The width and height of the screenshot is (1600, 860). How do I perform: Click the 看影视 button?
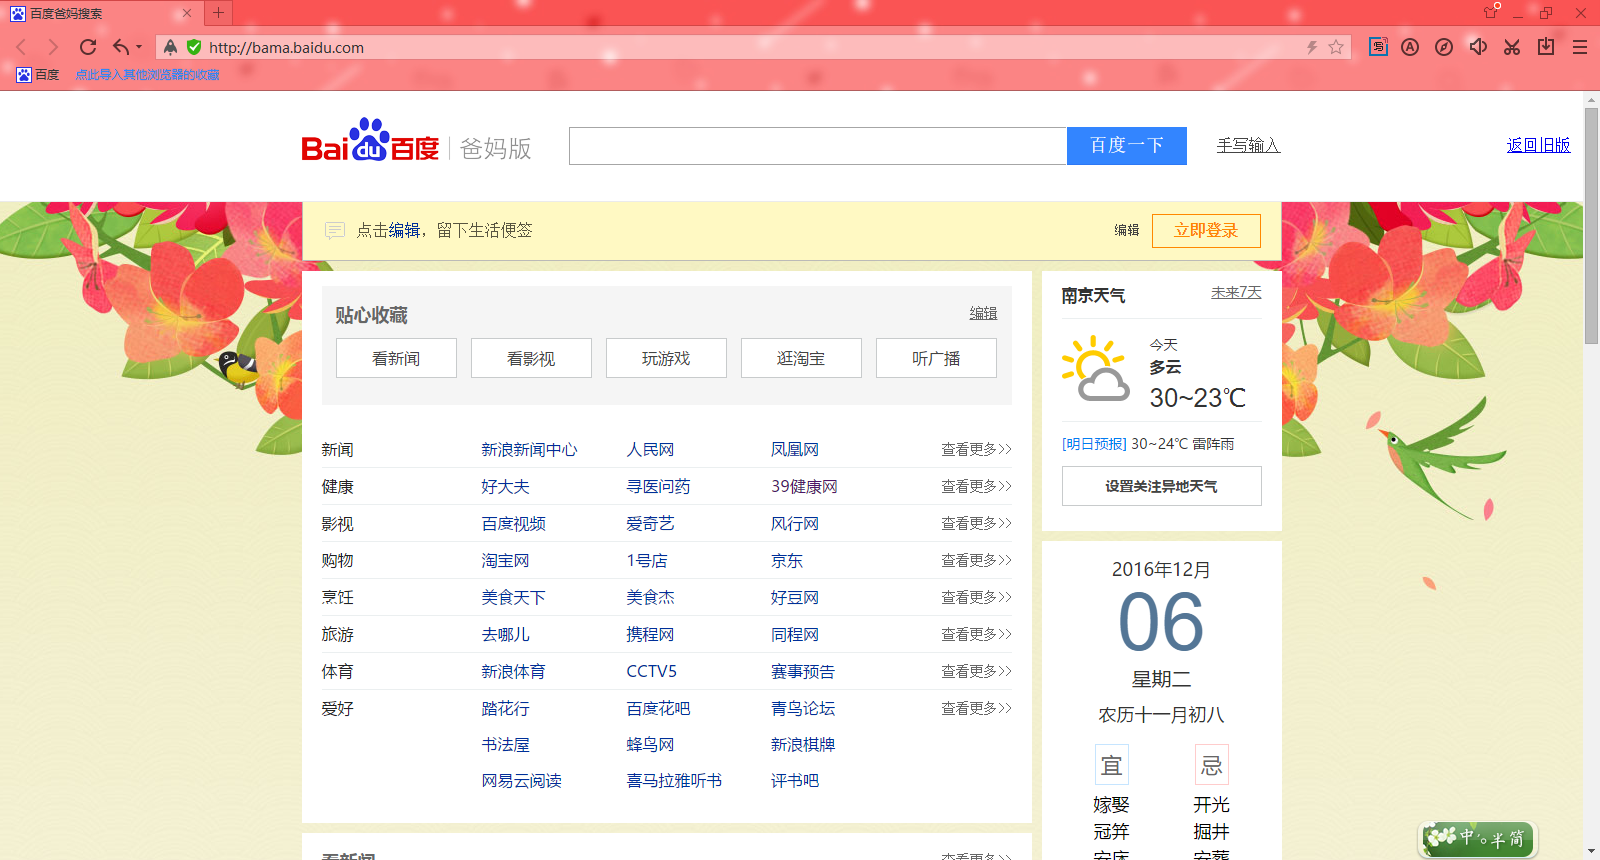coord(531,358)
